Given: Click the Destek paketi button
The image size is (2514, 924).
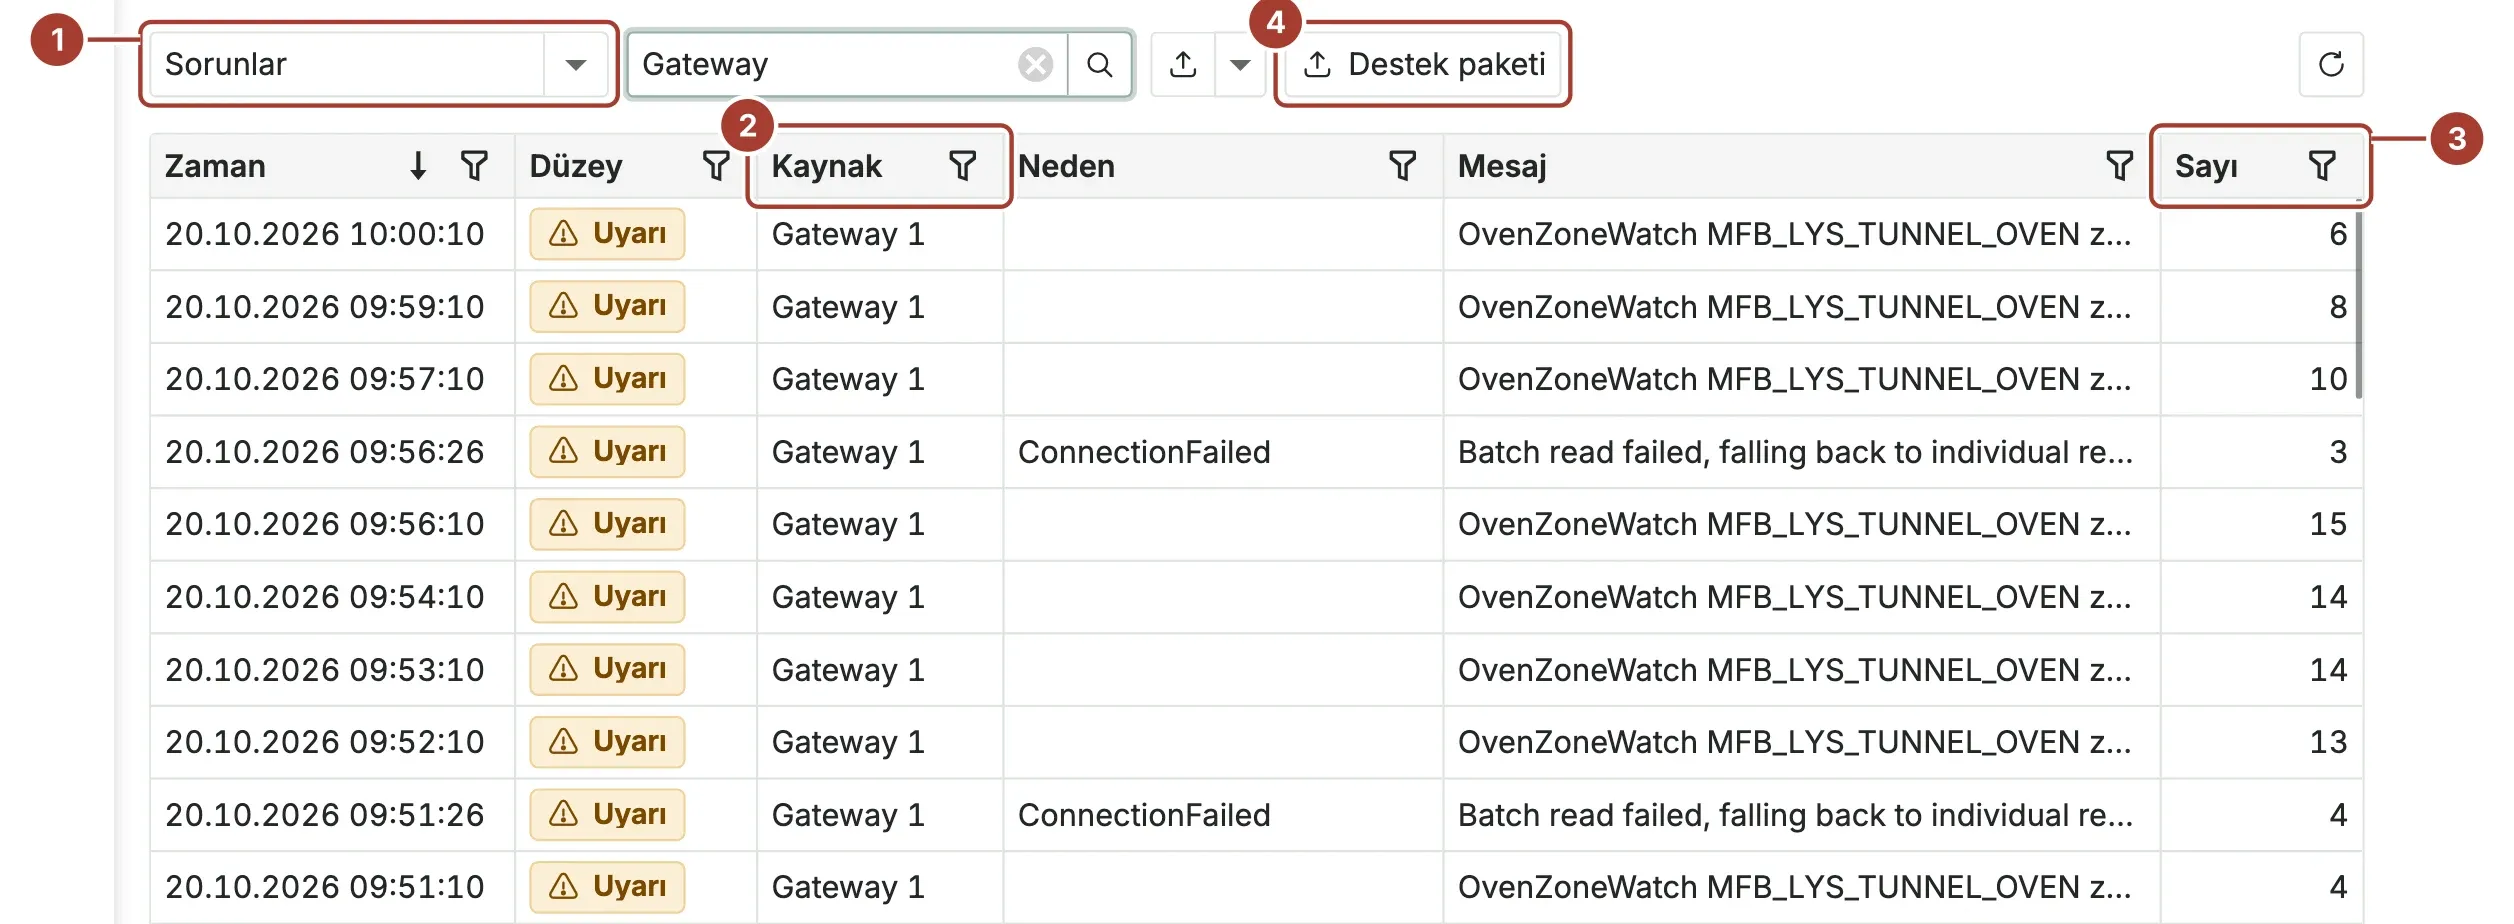Looking at the screenshot, I should click(x=1425, y=65).
